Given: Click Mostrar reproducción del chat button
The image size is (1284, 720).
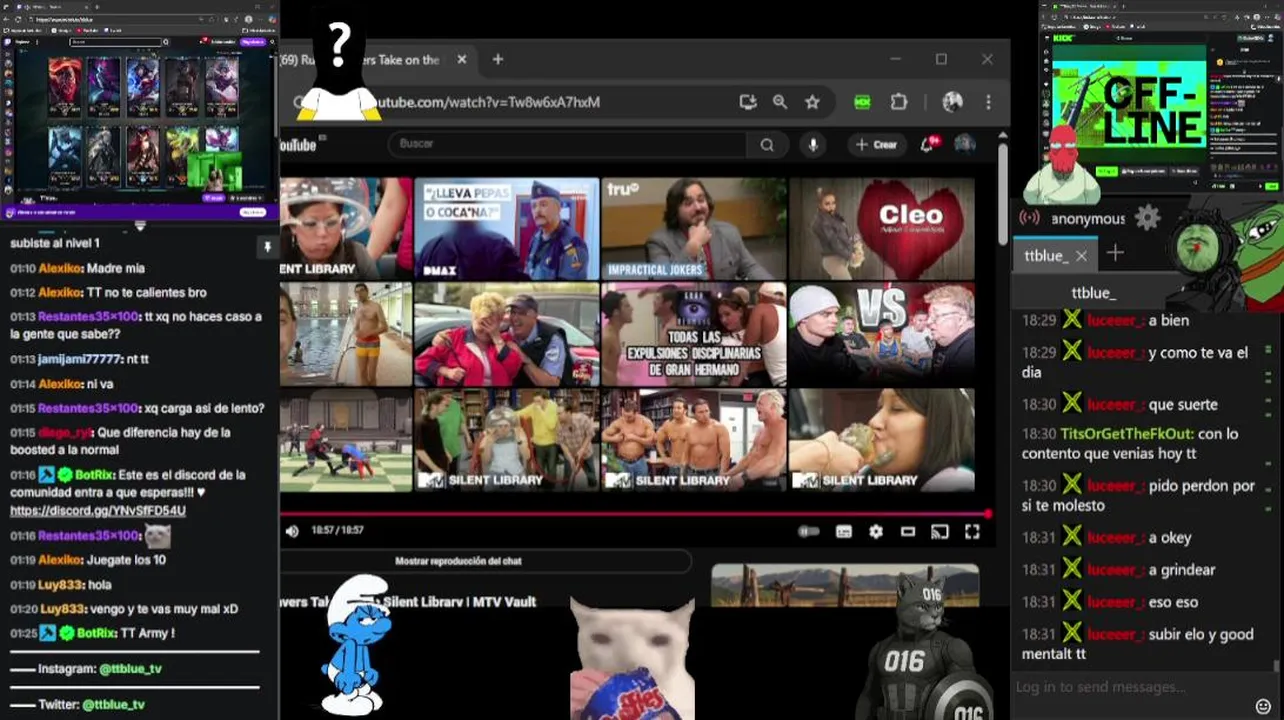Looking at the screenshot, I should click(458, 561).
